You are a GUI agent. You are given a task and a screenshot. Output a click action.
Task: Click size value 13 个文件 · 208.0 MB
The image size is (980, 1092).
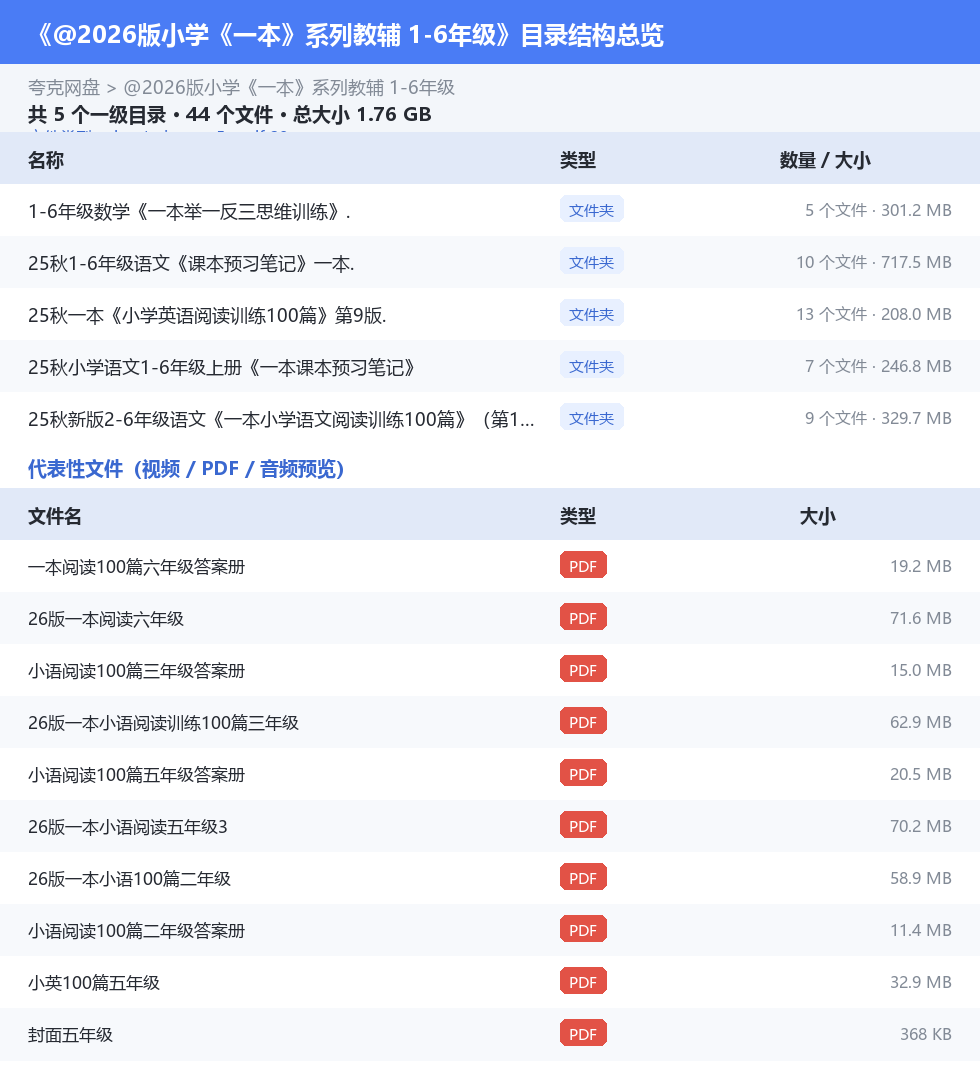tap(874, 314)
